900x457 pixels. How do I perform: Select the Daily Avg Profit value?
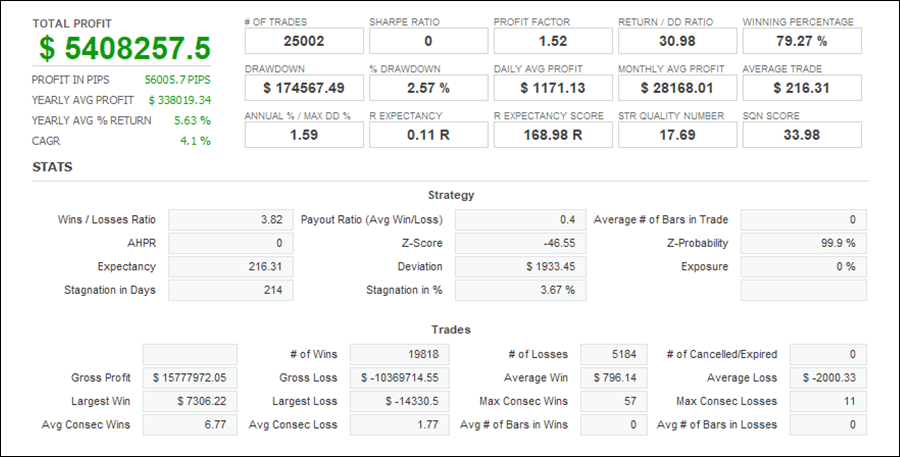553,88
